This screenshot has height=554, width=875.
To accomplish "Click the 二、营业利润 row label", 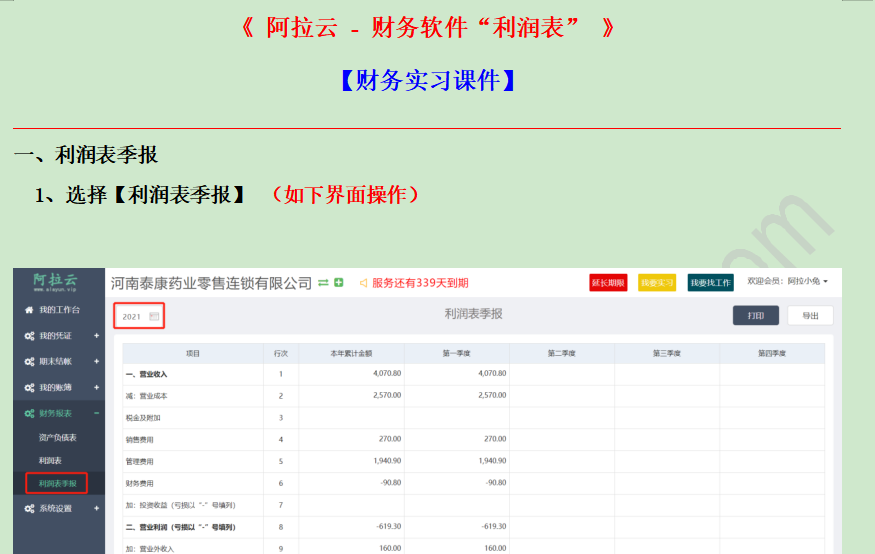I will pyautogui.click(x=180, y=527).
